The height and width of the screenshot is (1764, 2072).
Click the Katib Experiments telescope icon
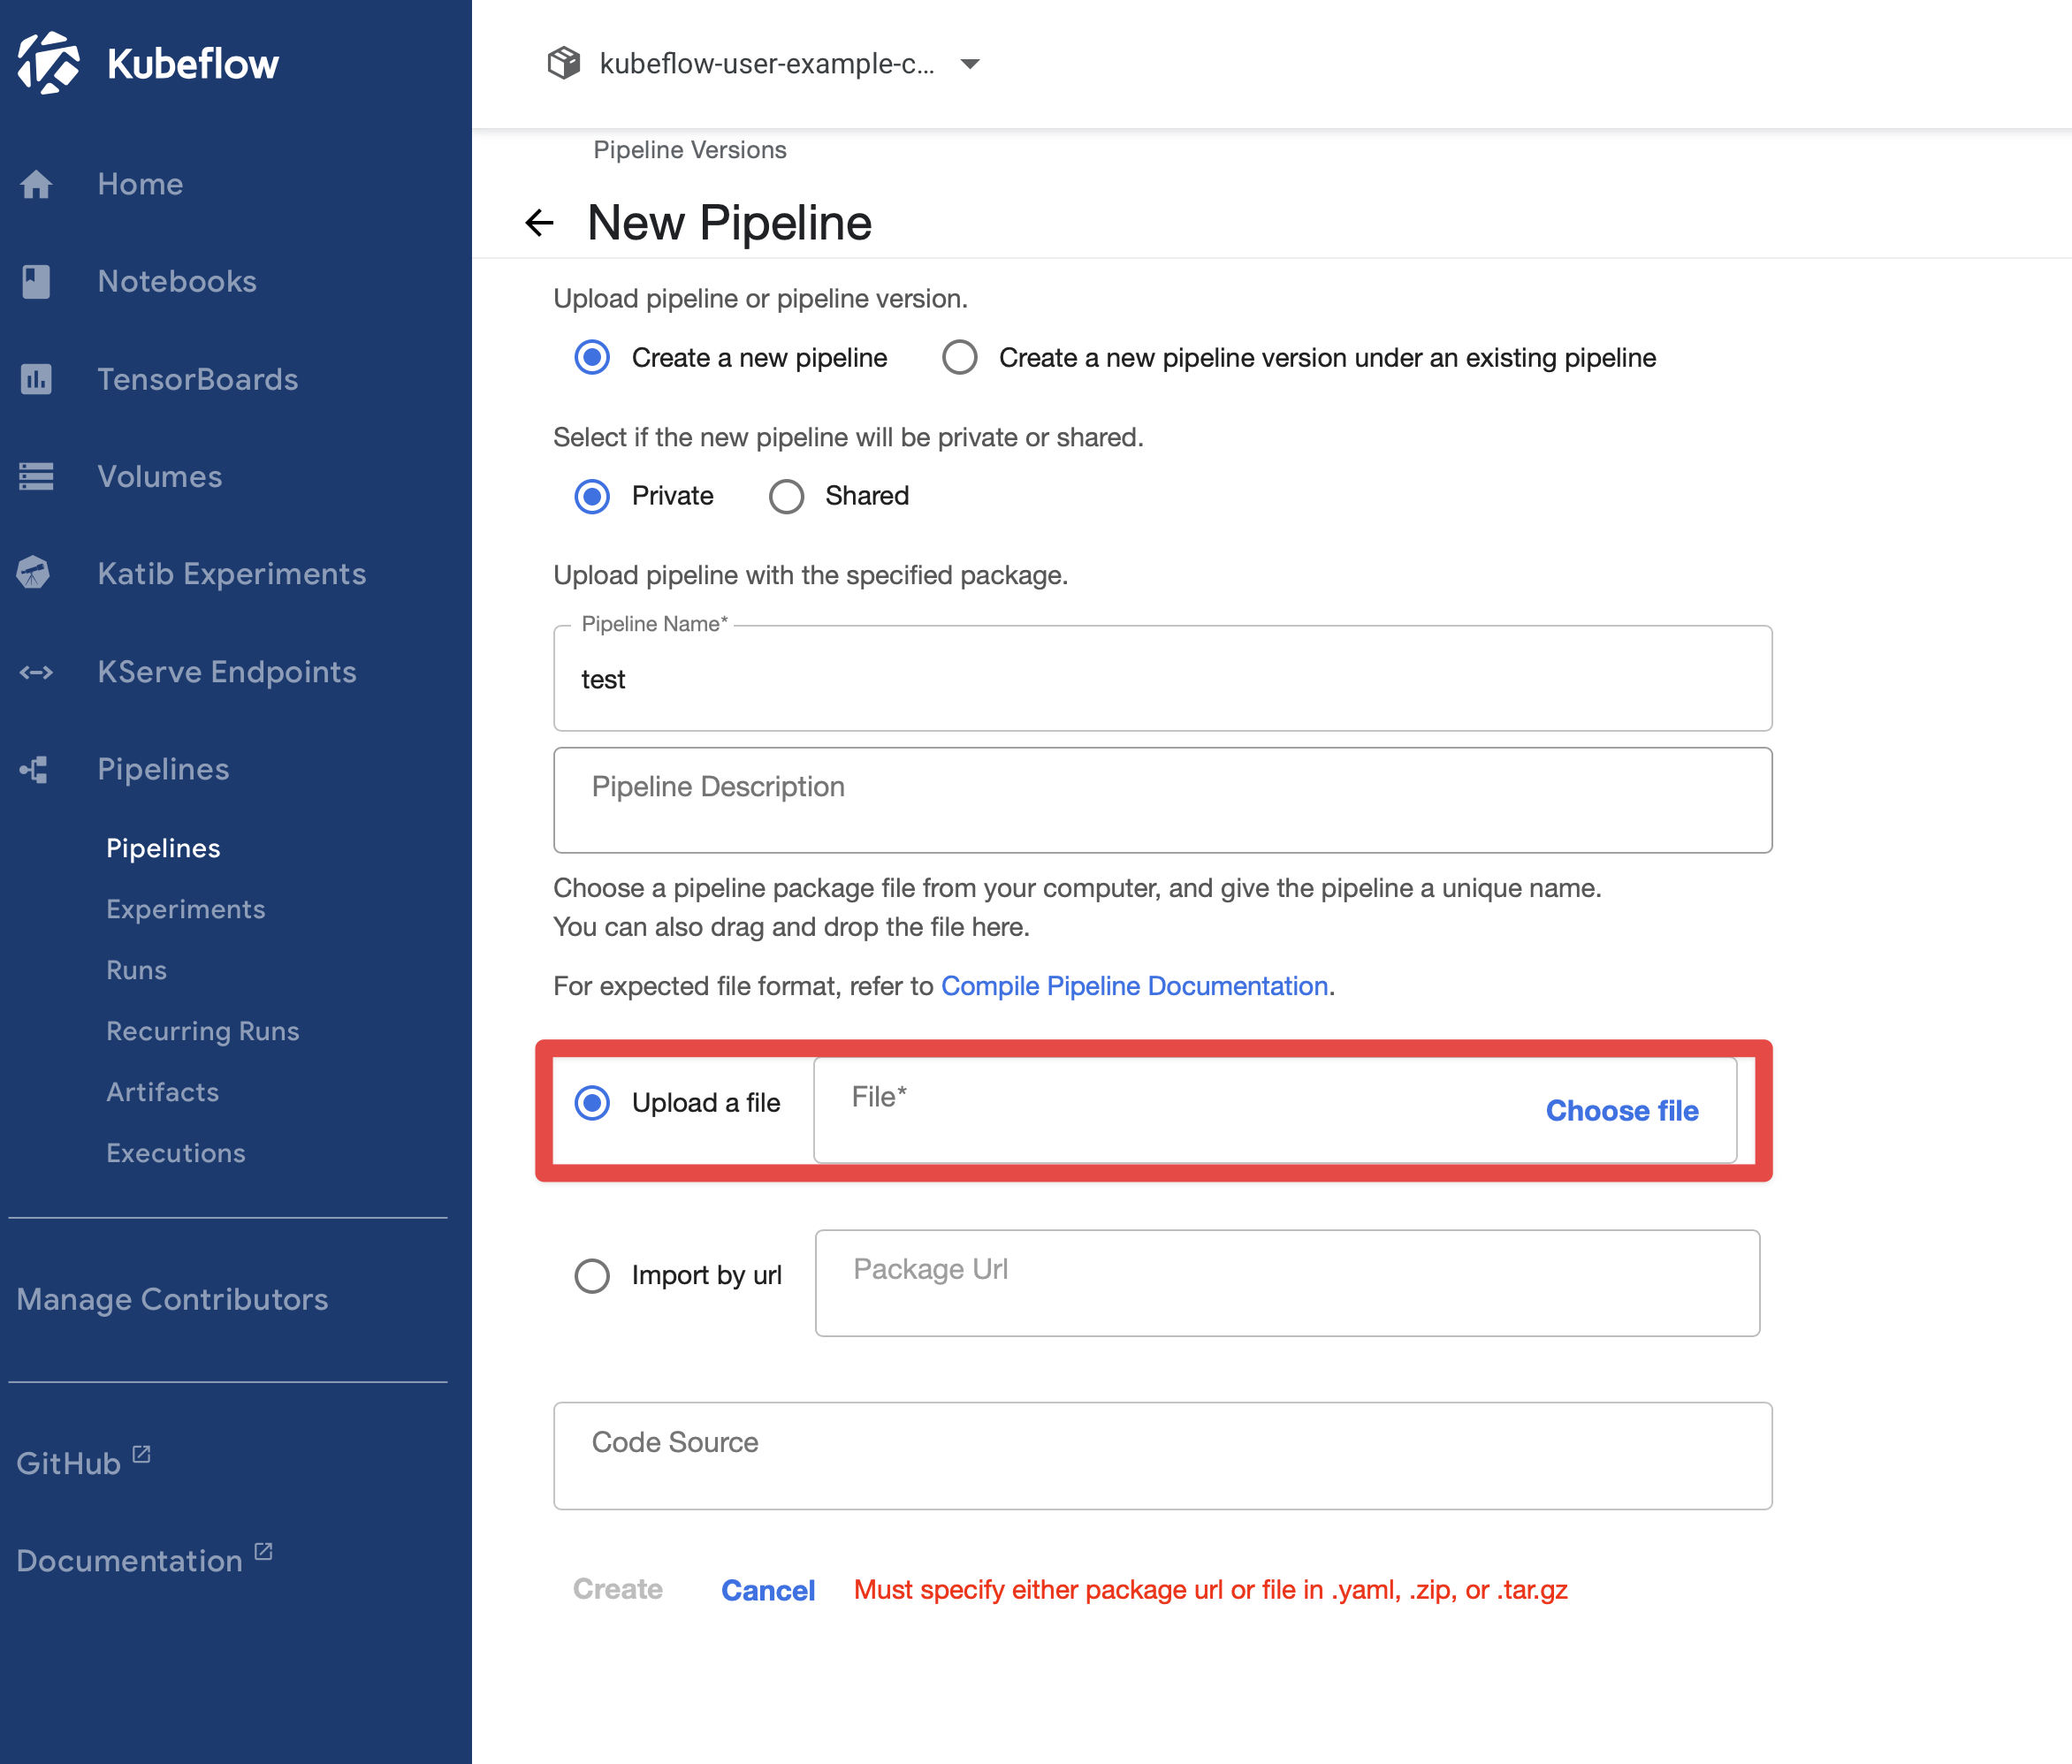[34, 573]
